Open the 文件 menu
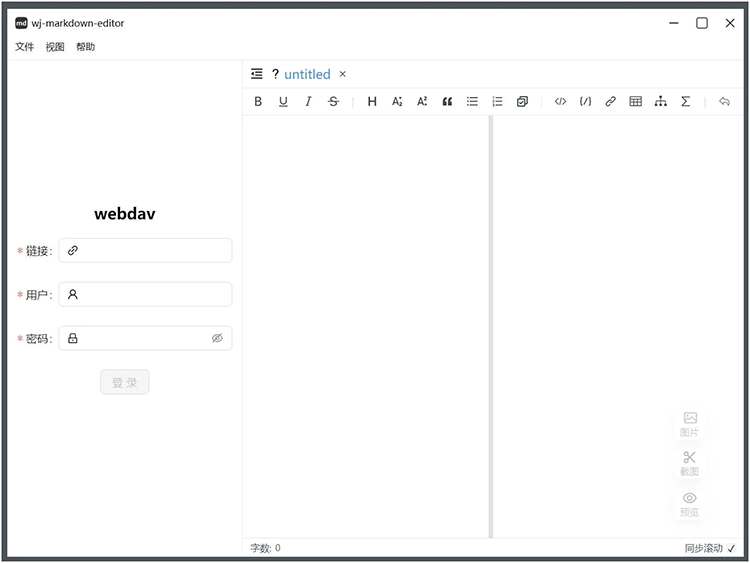This screenshot has width=750, height=563. 24,47
